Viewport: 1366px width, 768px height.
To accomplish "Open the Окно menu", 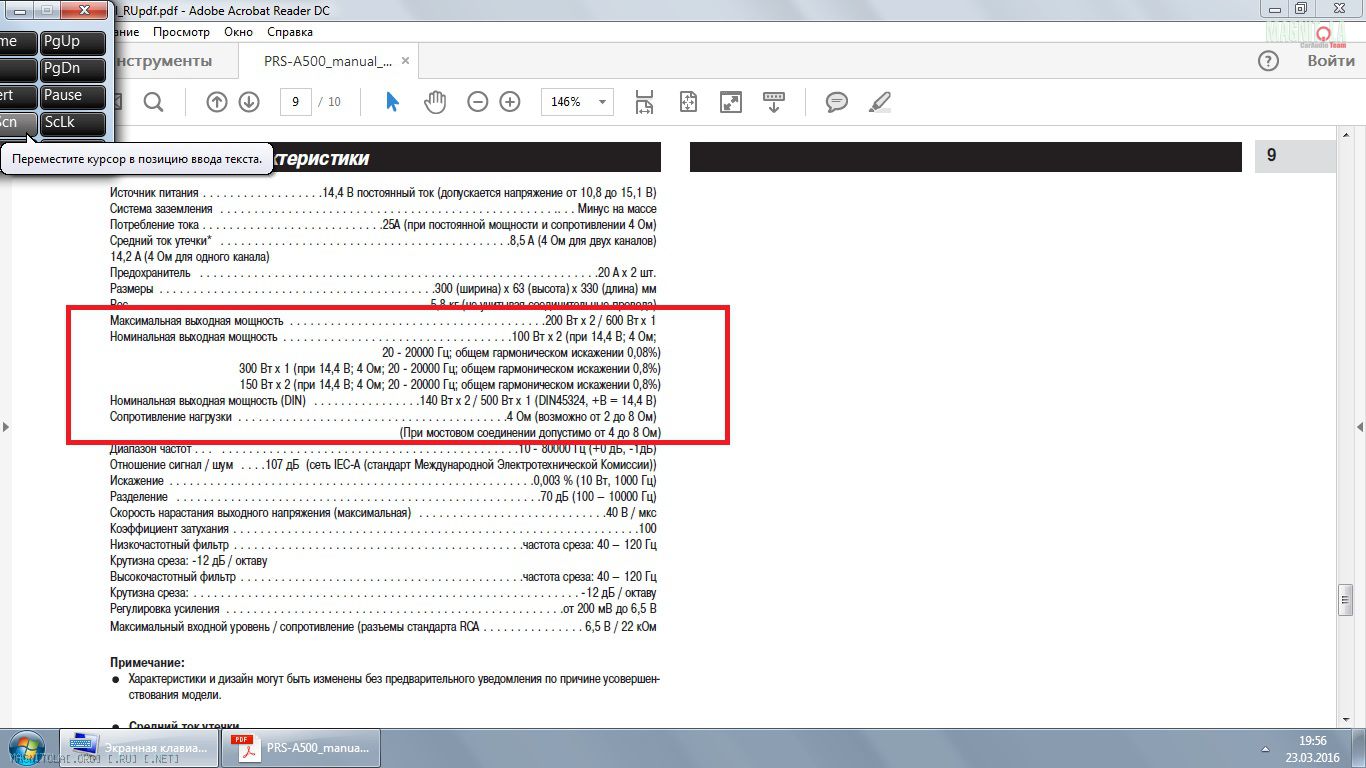I will point(238,32).
